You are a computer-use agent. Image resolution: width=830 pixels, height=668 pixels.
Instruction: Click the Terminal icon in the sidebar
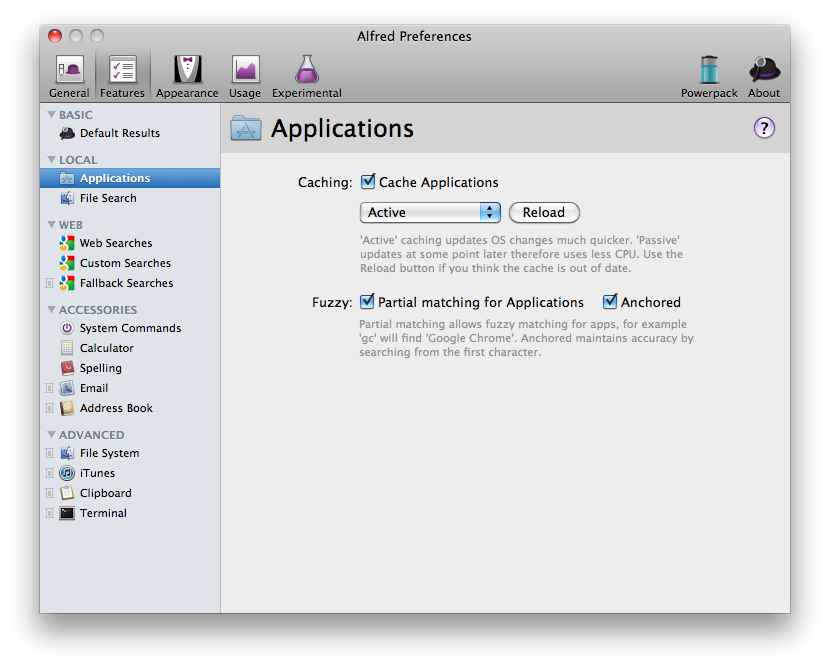(x=67, y=513)
